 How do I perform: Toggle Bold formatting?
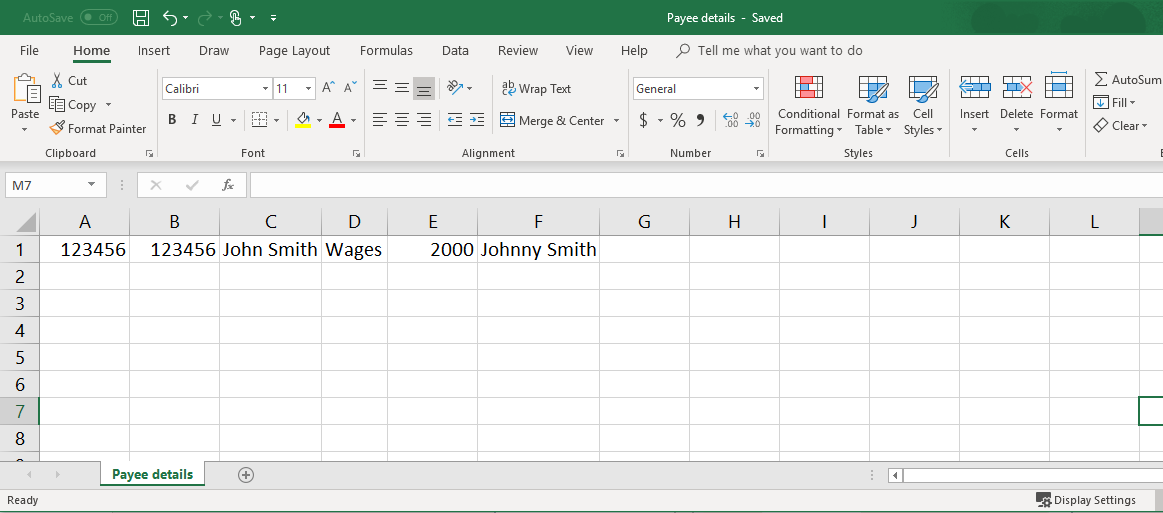pyautogui.click(x=172, y=120)
